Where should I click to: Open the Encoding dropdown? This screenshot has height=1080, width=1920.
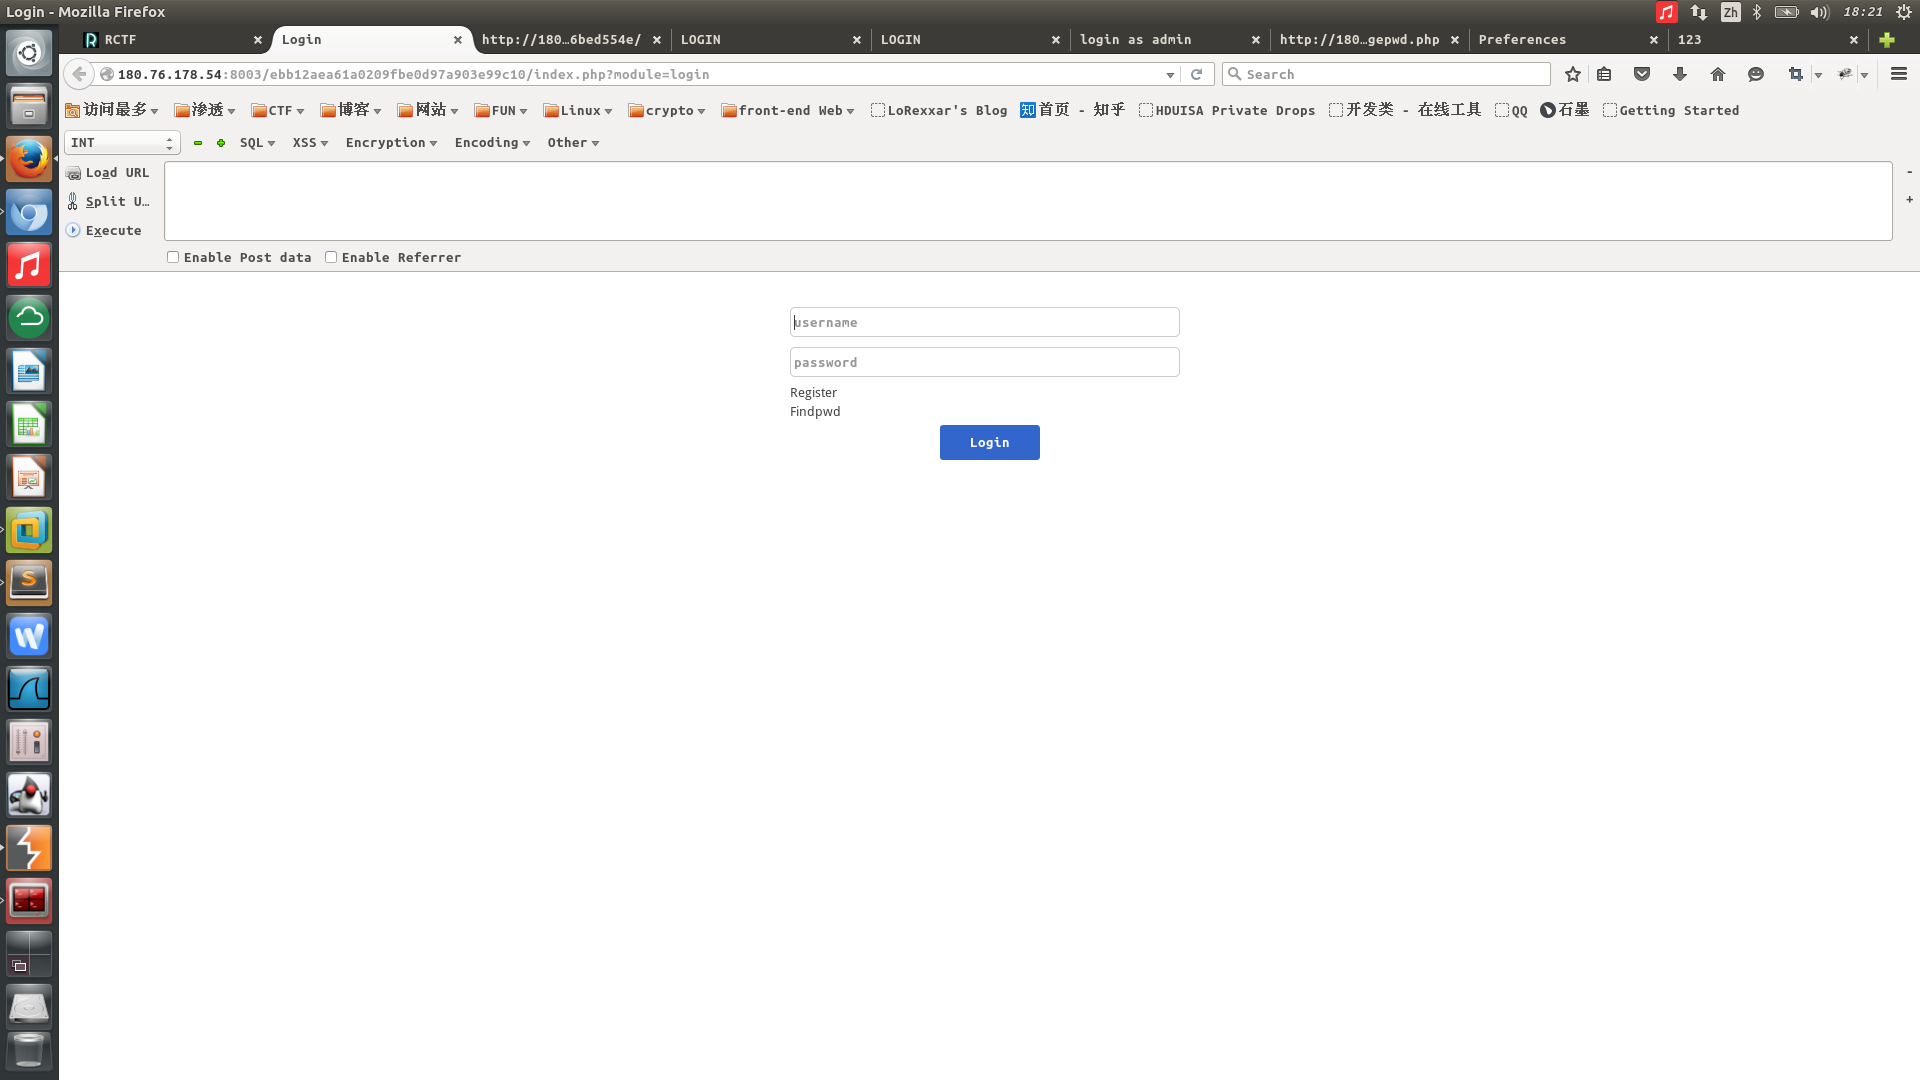pos(492,143)
